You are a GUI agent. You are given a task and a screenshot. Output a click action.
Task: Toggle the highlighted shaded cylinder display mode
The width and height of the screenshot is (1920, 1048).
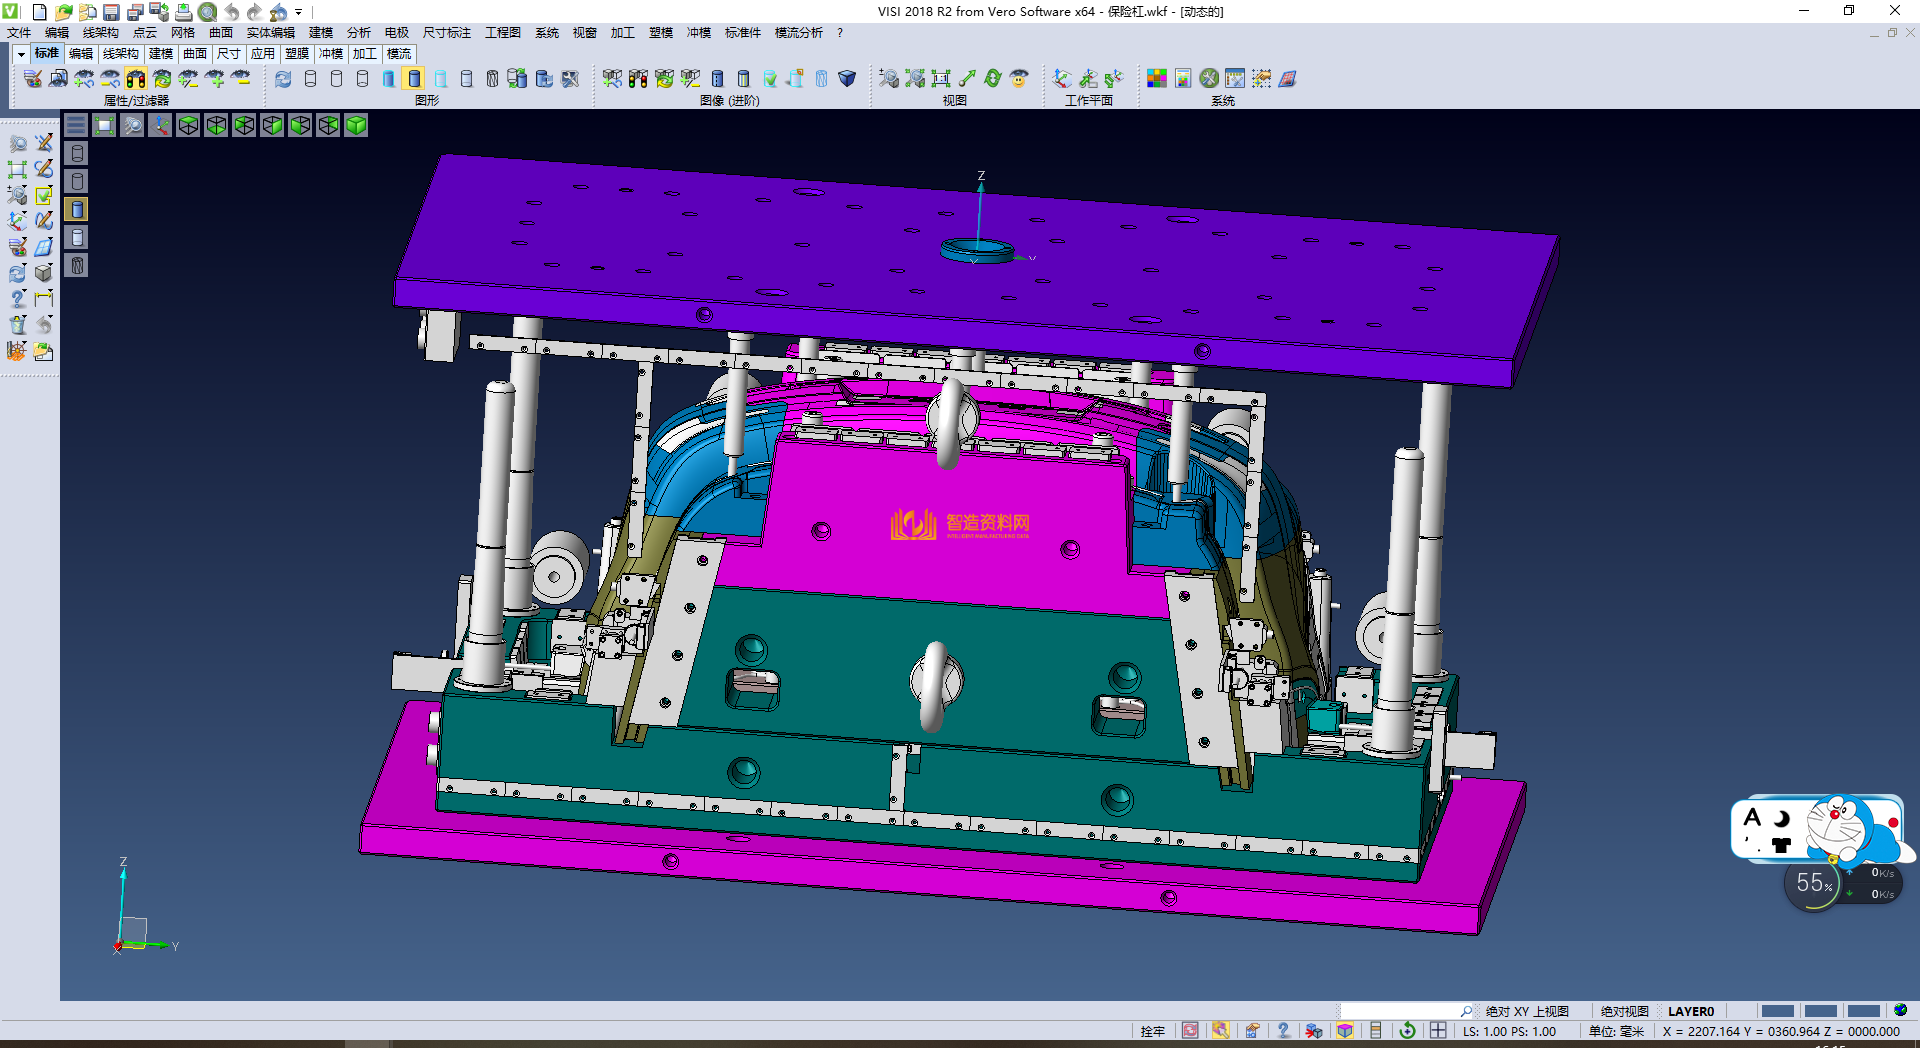tap(414, 79)
